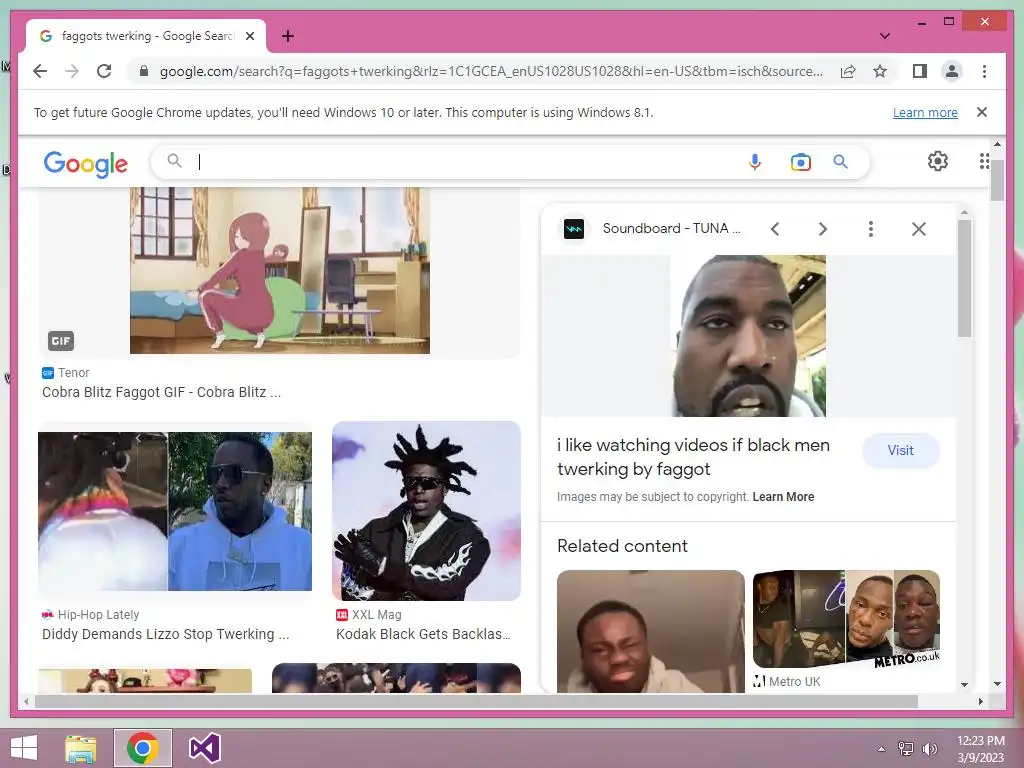Click the browser forward arrow

tap(72, 71)
